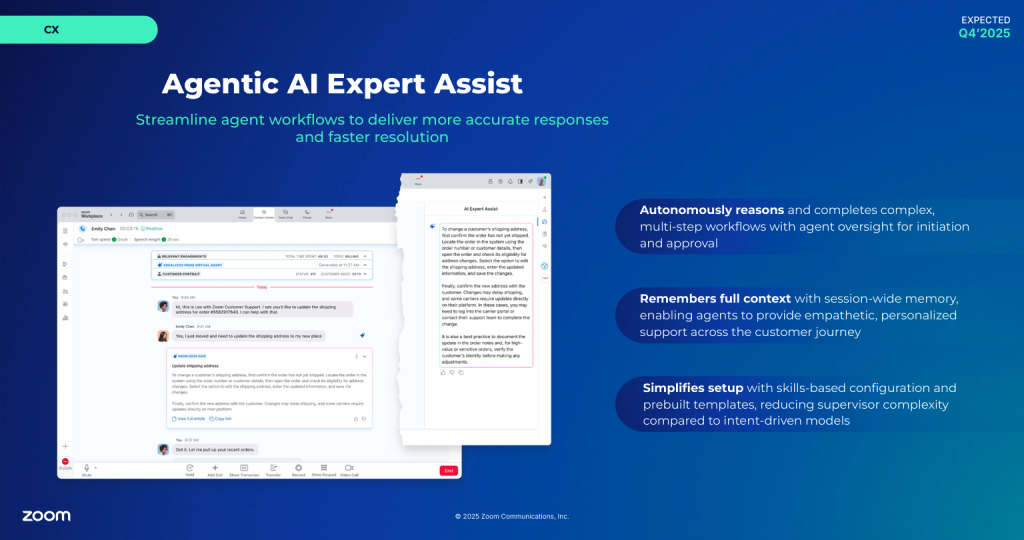Collapse the Knowledge Base card chevron

364,357
